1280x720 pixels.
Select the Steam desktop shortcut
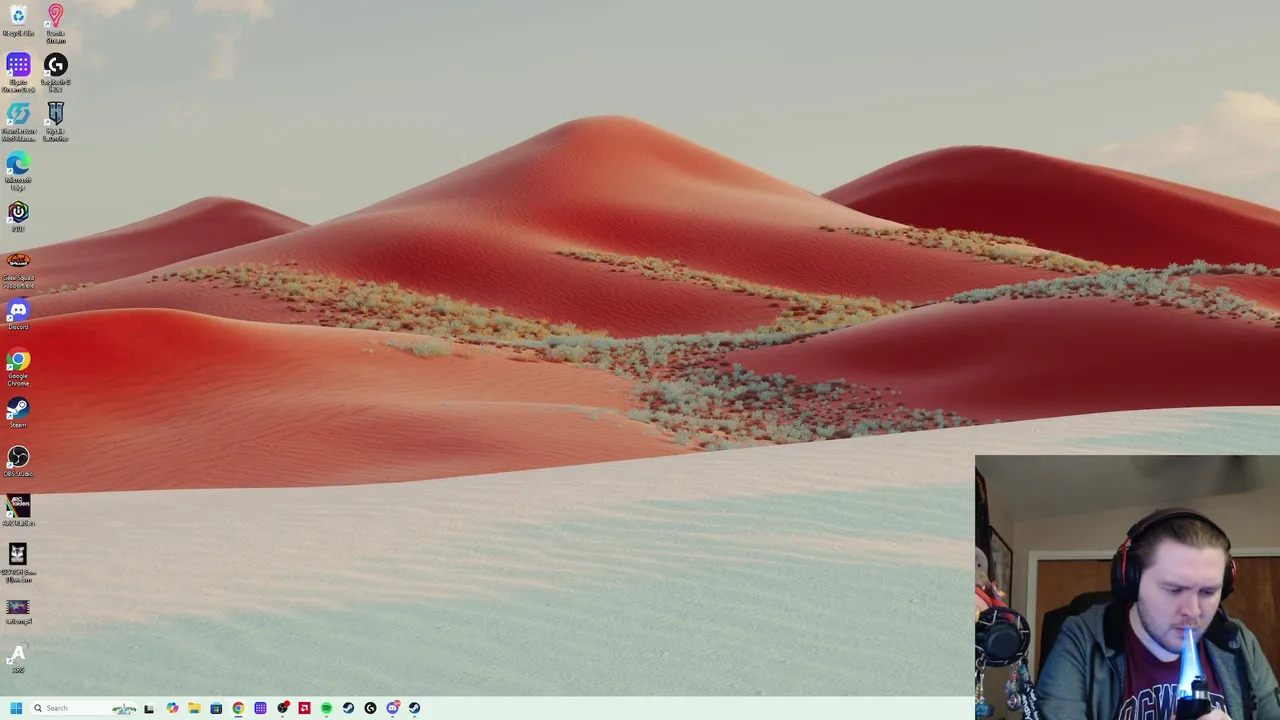point(18,413)
